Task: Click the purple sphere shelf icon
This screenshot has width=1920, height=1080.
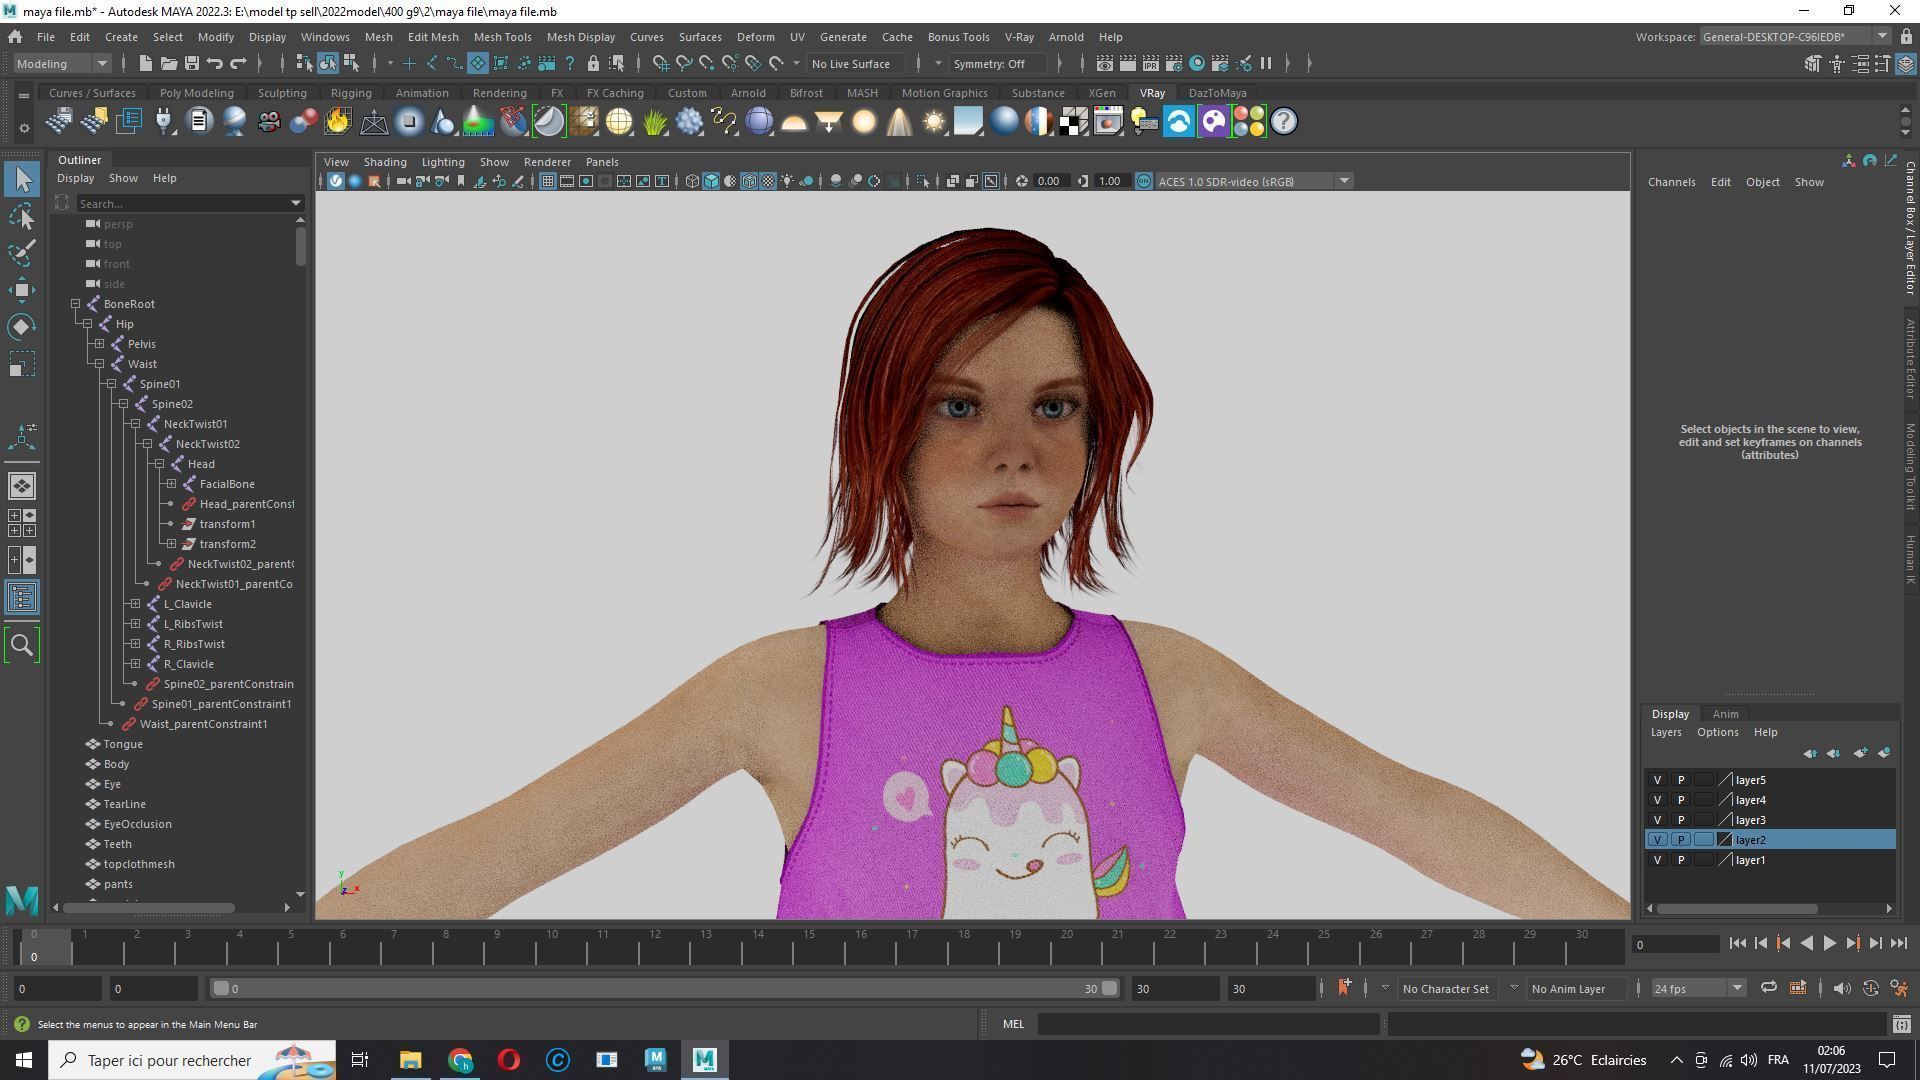Action: pyautogui.click(x=759, y=122)
